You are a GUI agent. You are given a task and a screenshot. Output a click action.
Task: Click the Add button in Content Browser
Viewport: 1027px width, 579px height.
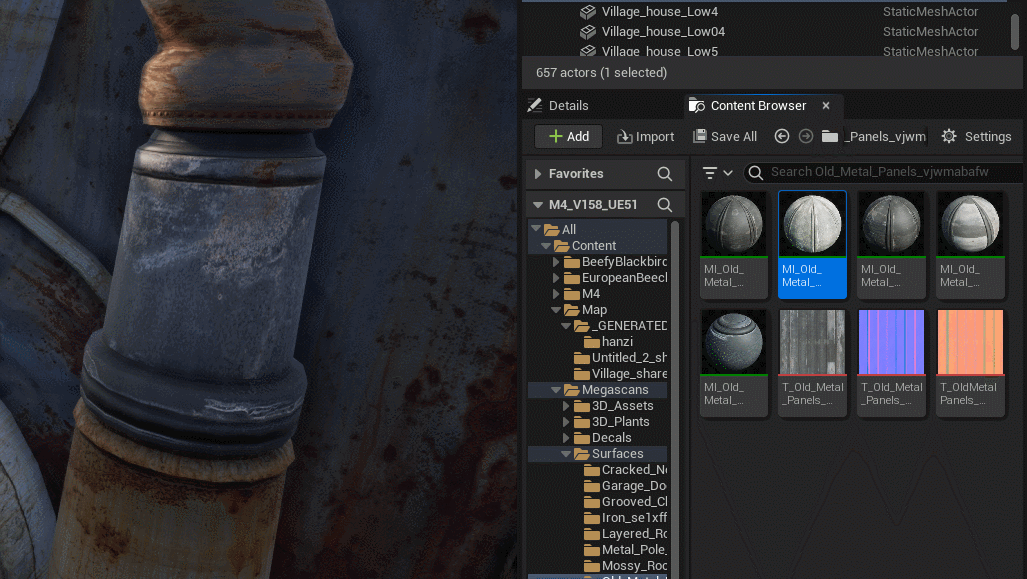(x=568, y=137)
